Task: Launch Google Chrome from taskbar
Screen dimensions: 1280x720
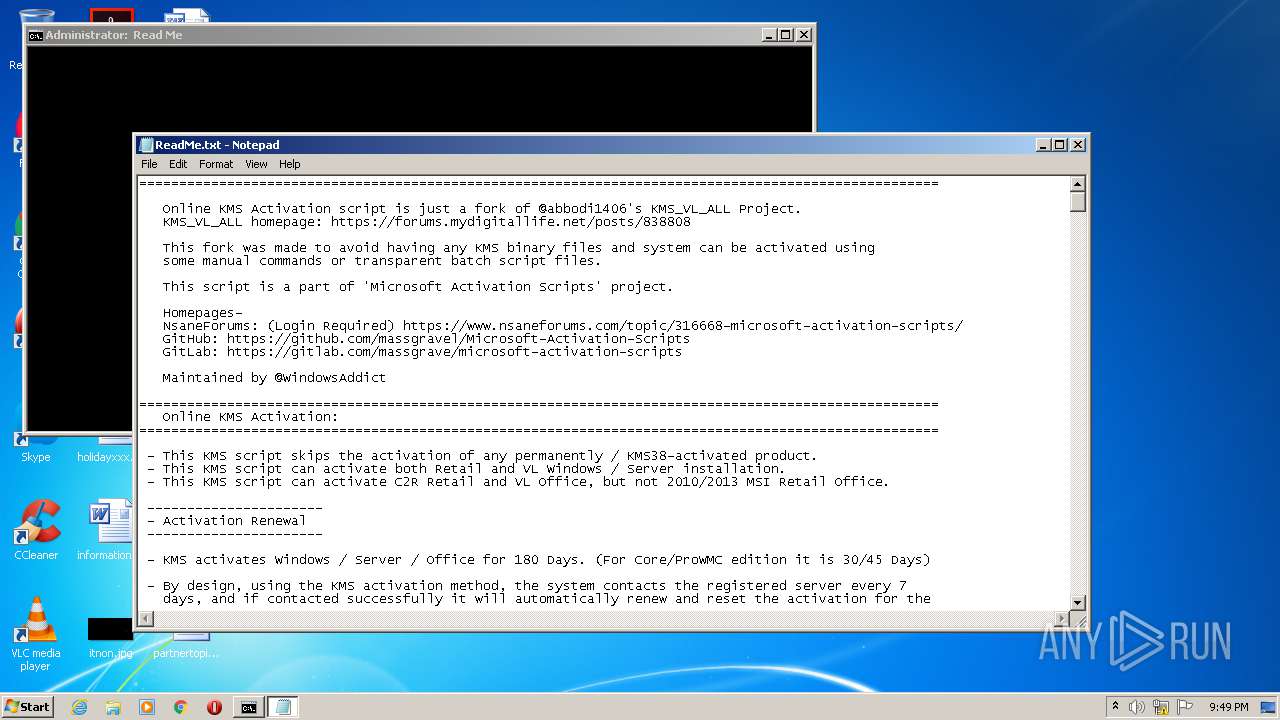Action: pos(181,707)
